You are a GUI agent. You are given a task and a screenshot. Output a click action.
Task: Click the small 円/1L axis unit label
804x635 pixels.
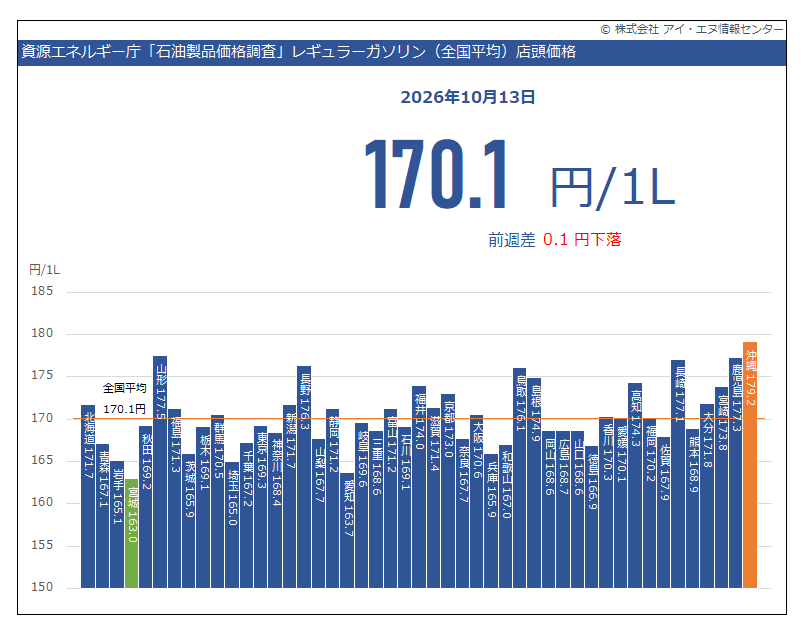coord(44,270)
